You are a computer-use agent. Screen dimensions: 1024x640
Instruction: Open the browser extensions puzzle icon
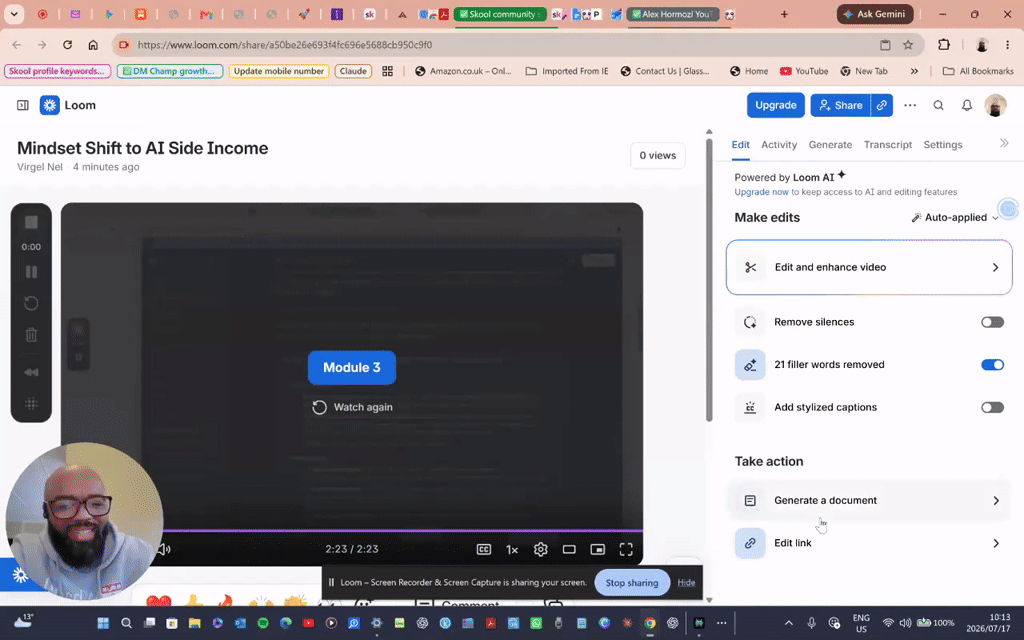tap(944, 45)
